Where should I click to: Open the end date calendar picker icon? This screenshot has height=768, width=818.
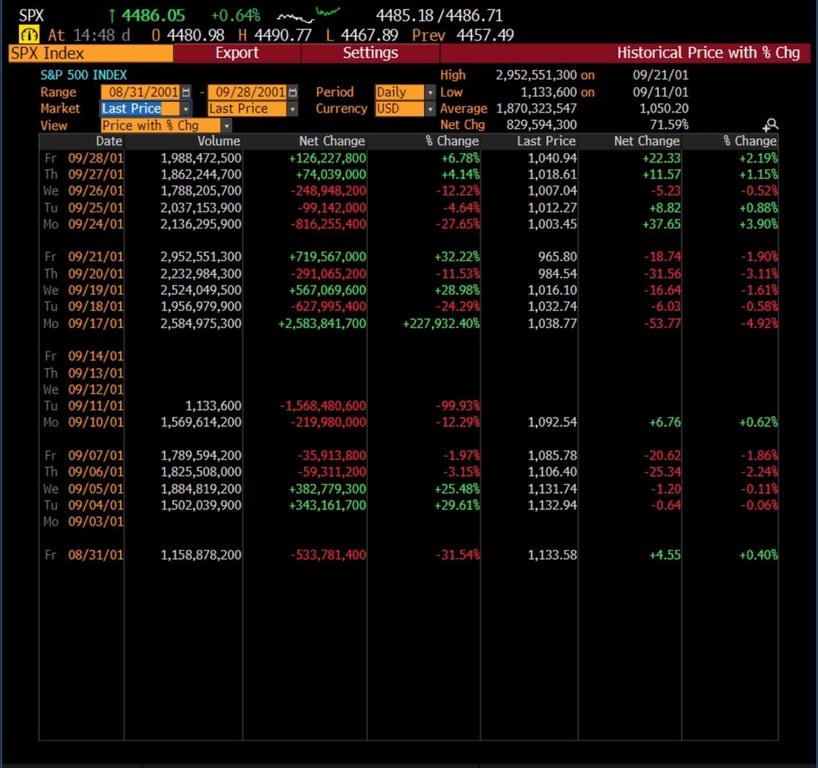pos(293,92)
